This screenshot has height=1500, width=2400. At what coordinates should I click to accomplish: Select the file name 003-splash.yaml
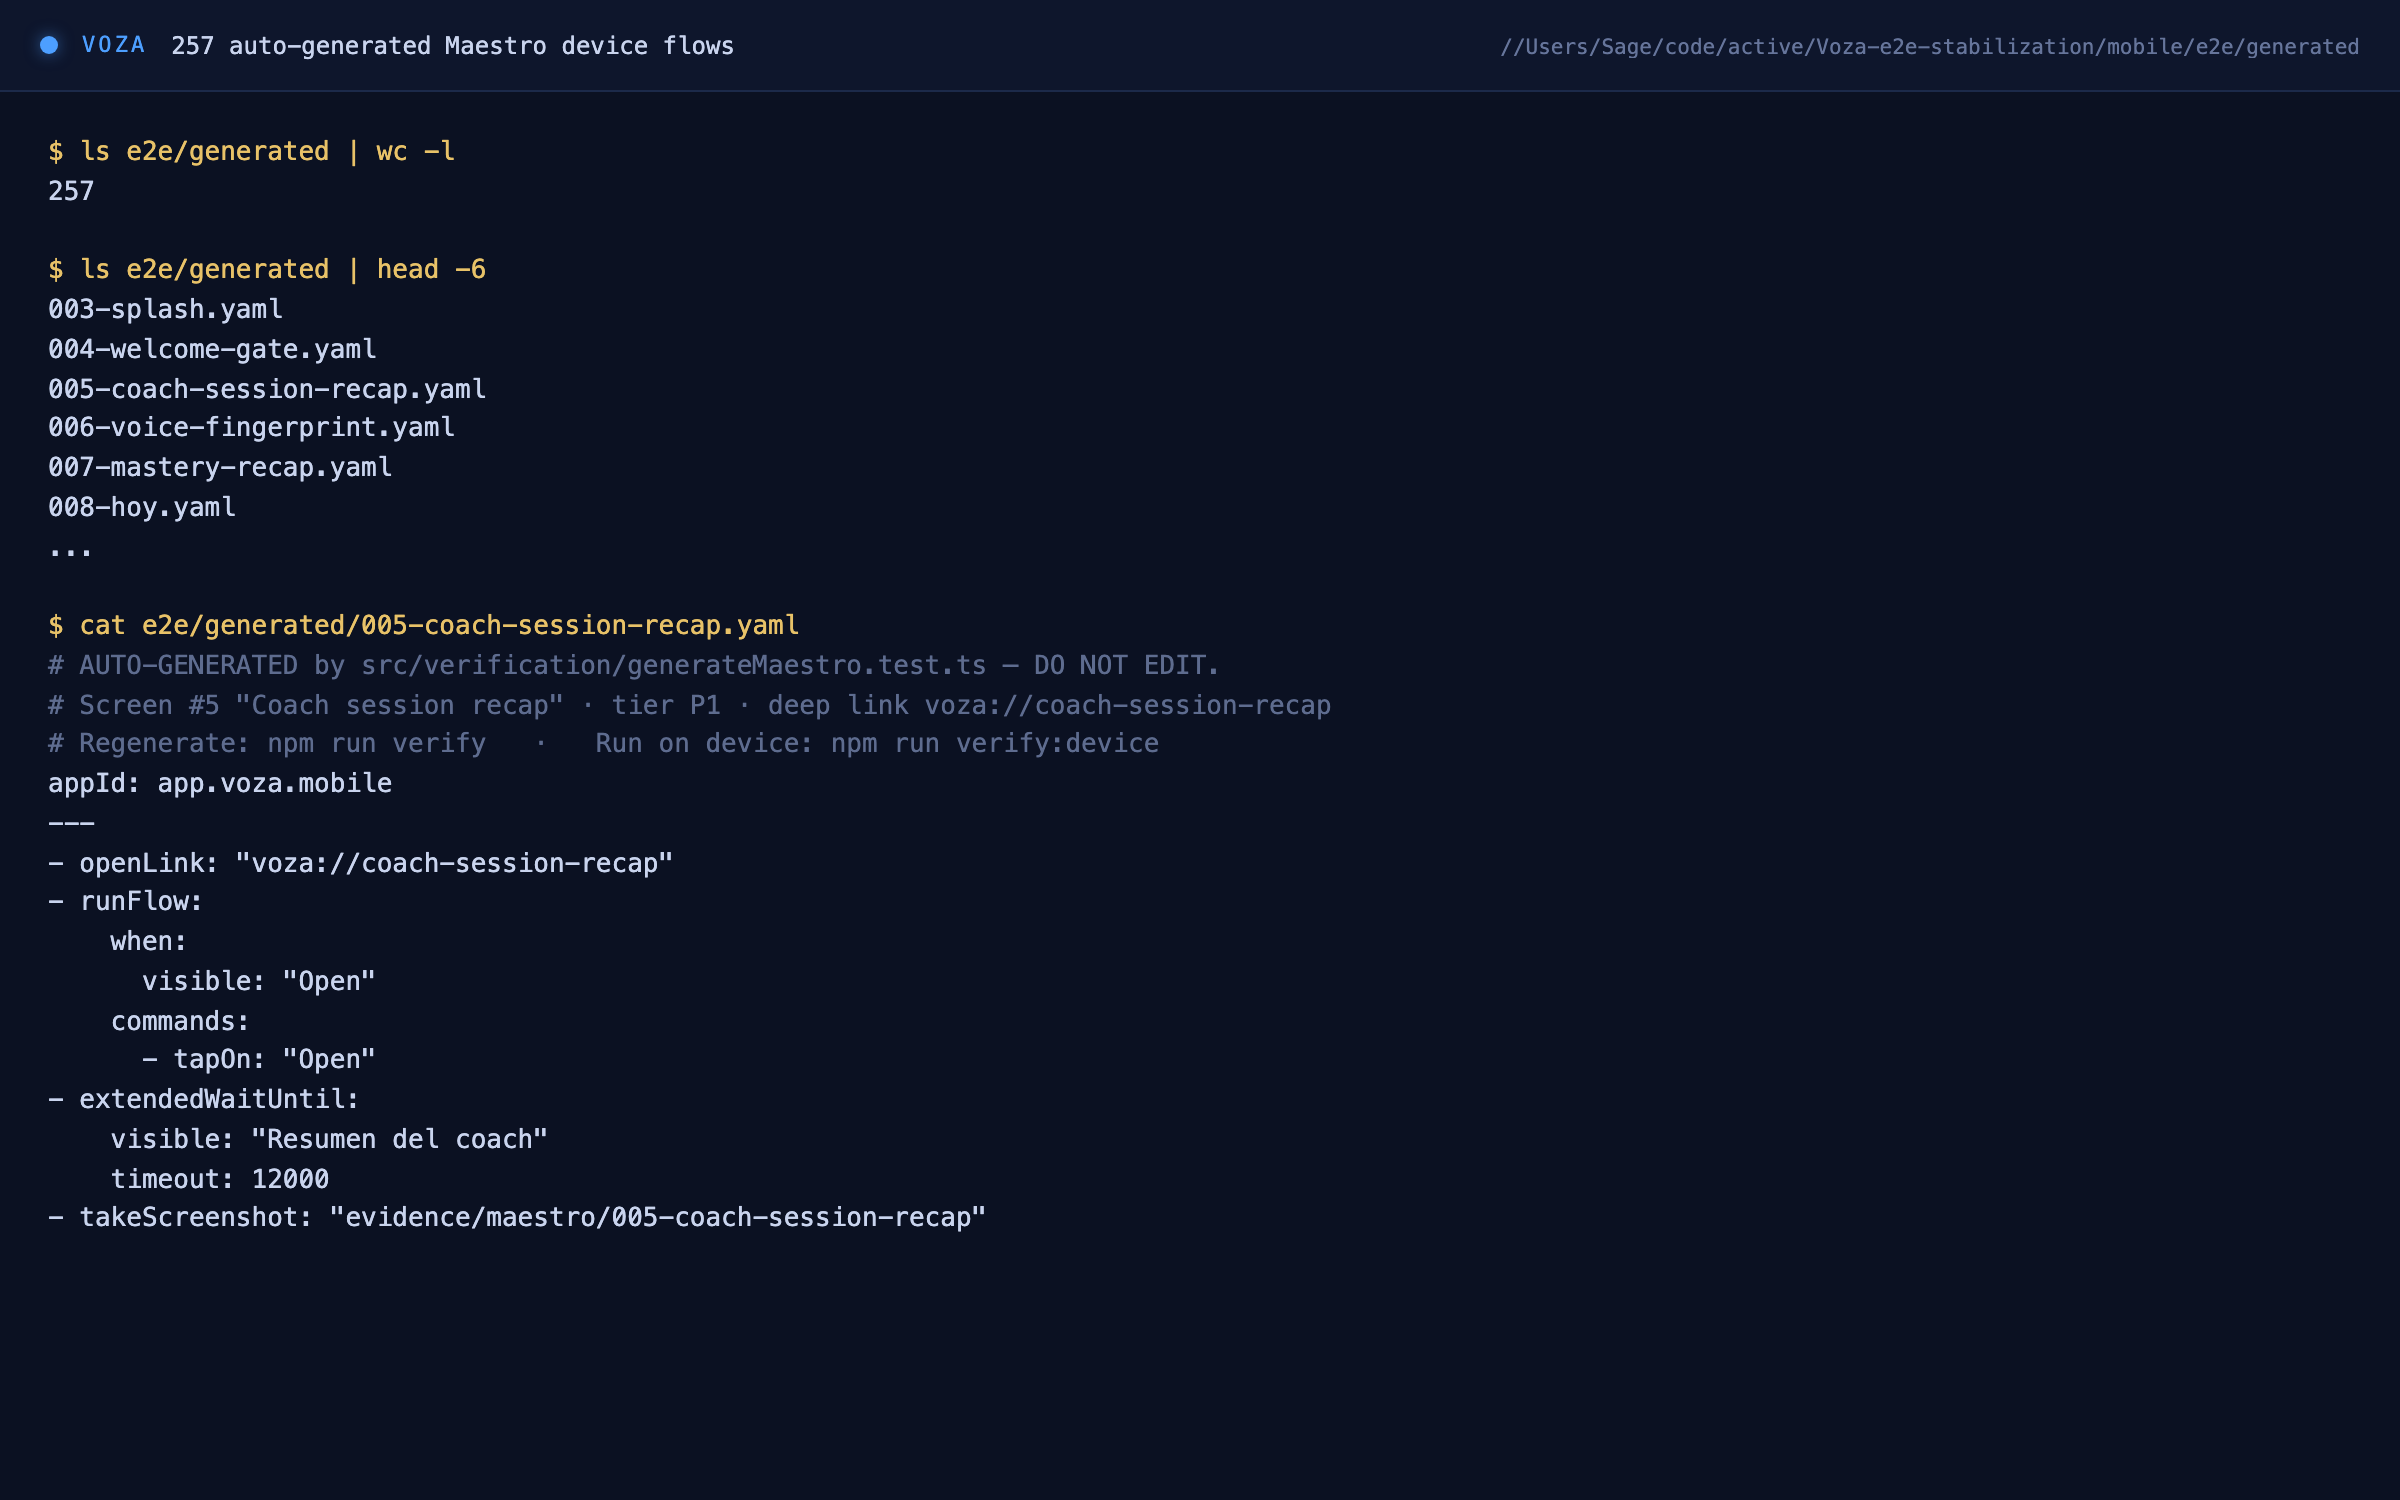165,309
